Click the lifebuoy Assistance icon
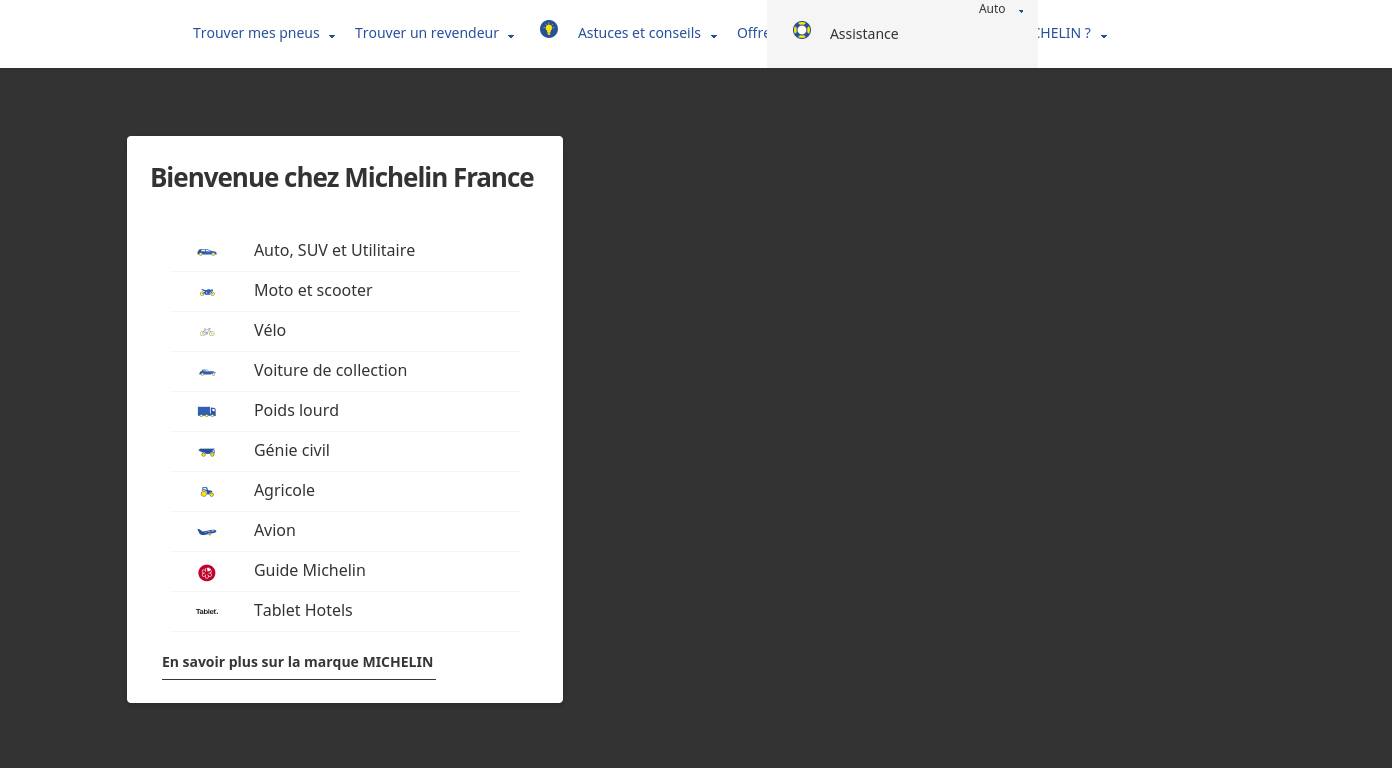This screenshot has height=768, width=1392. (x=802, y=30)
